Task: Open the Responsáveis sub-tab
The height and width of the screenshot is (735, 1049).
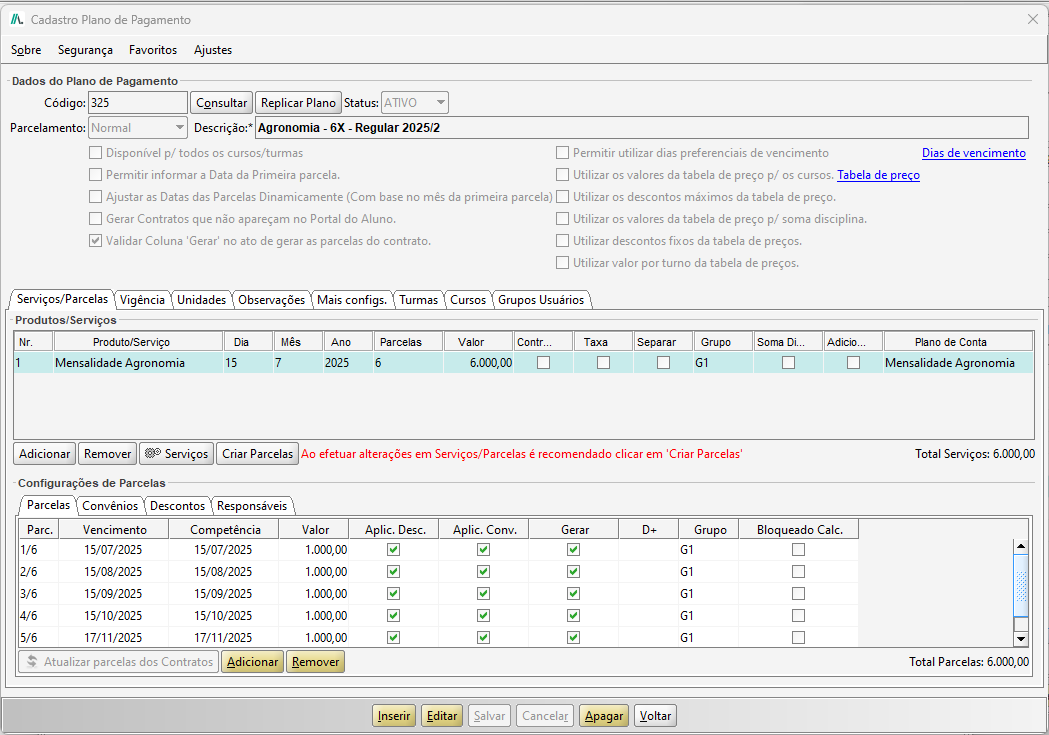Action: point(252,506)
